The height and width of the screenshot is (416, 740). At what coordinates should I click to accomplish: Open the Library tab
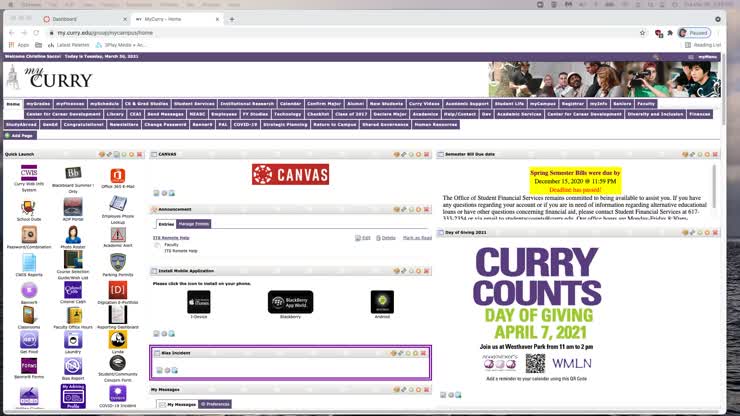click(115, 114)
